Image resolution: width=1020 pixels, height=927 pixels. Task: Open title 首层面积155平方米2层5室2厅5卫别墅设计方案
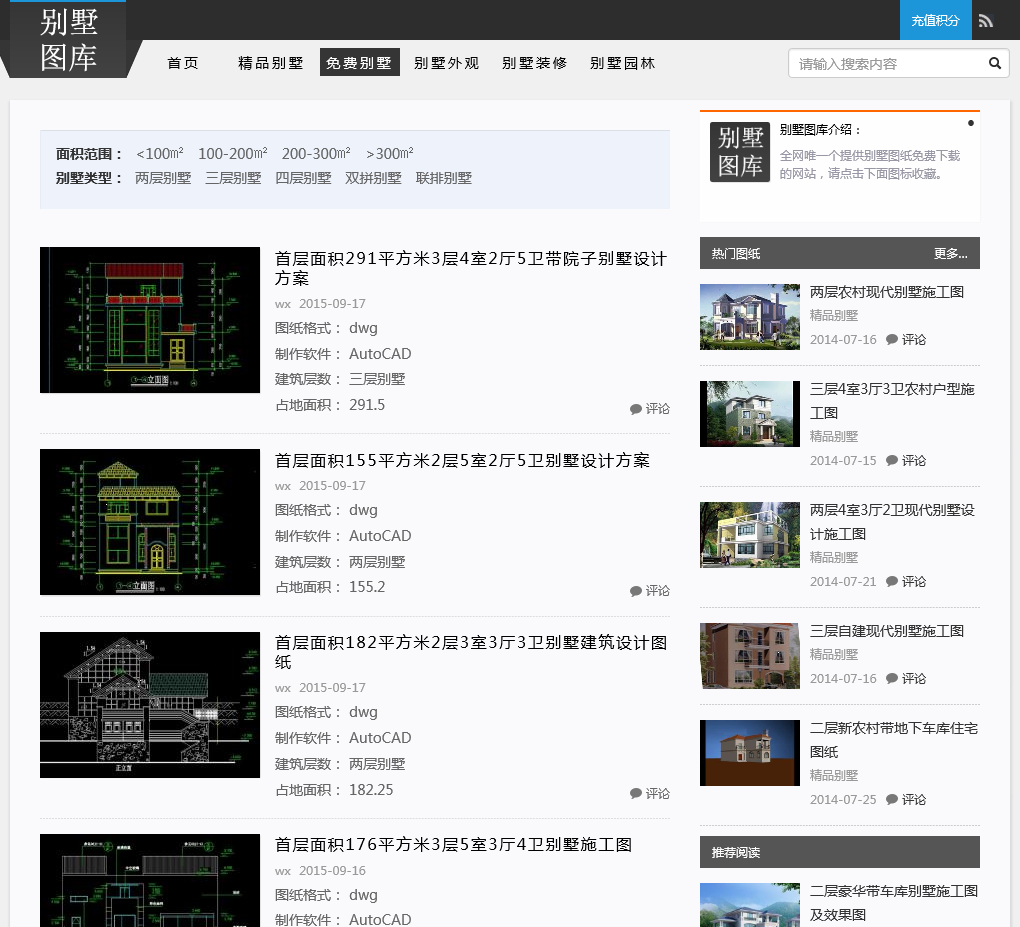(462, 460)
